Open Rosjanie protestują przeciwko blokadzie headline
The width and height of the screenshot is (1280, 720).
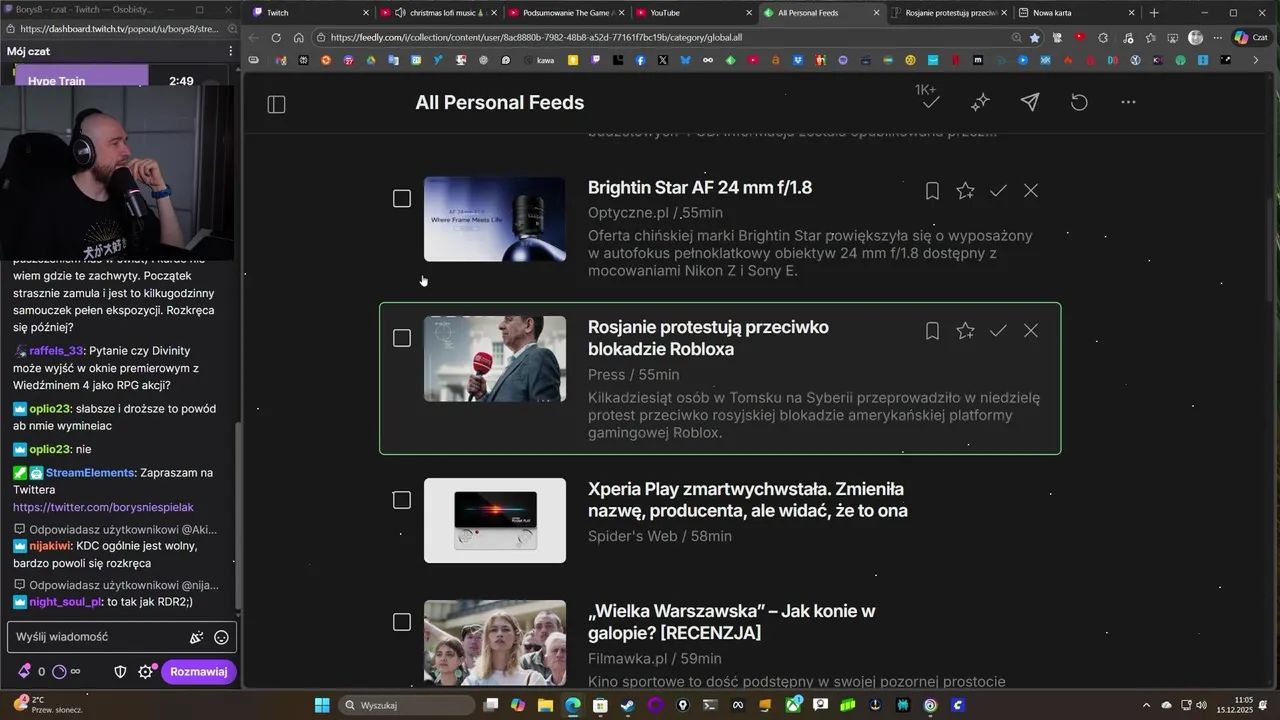pos(708,338)
